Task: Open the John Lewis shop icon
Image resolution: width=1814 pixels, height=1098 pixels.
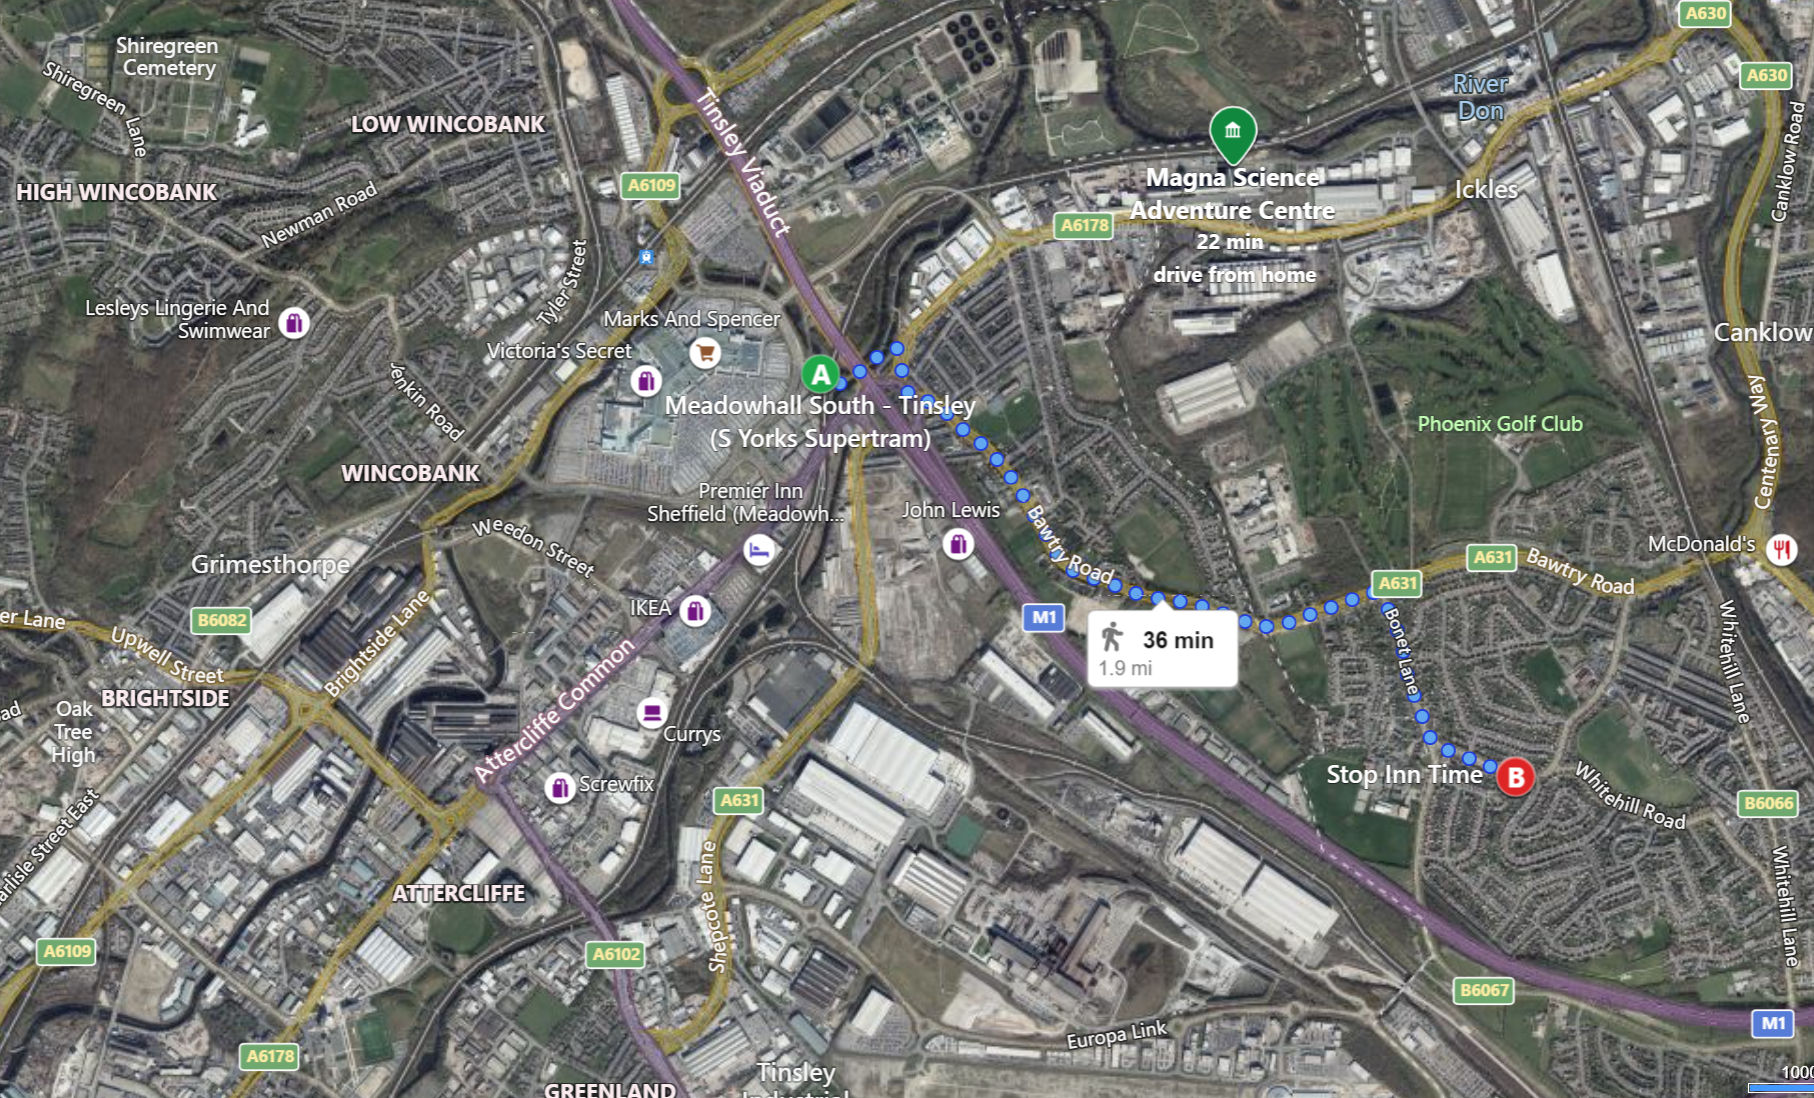Action: click(x=958, y=544)
